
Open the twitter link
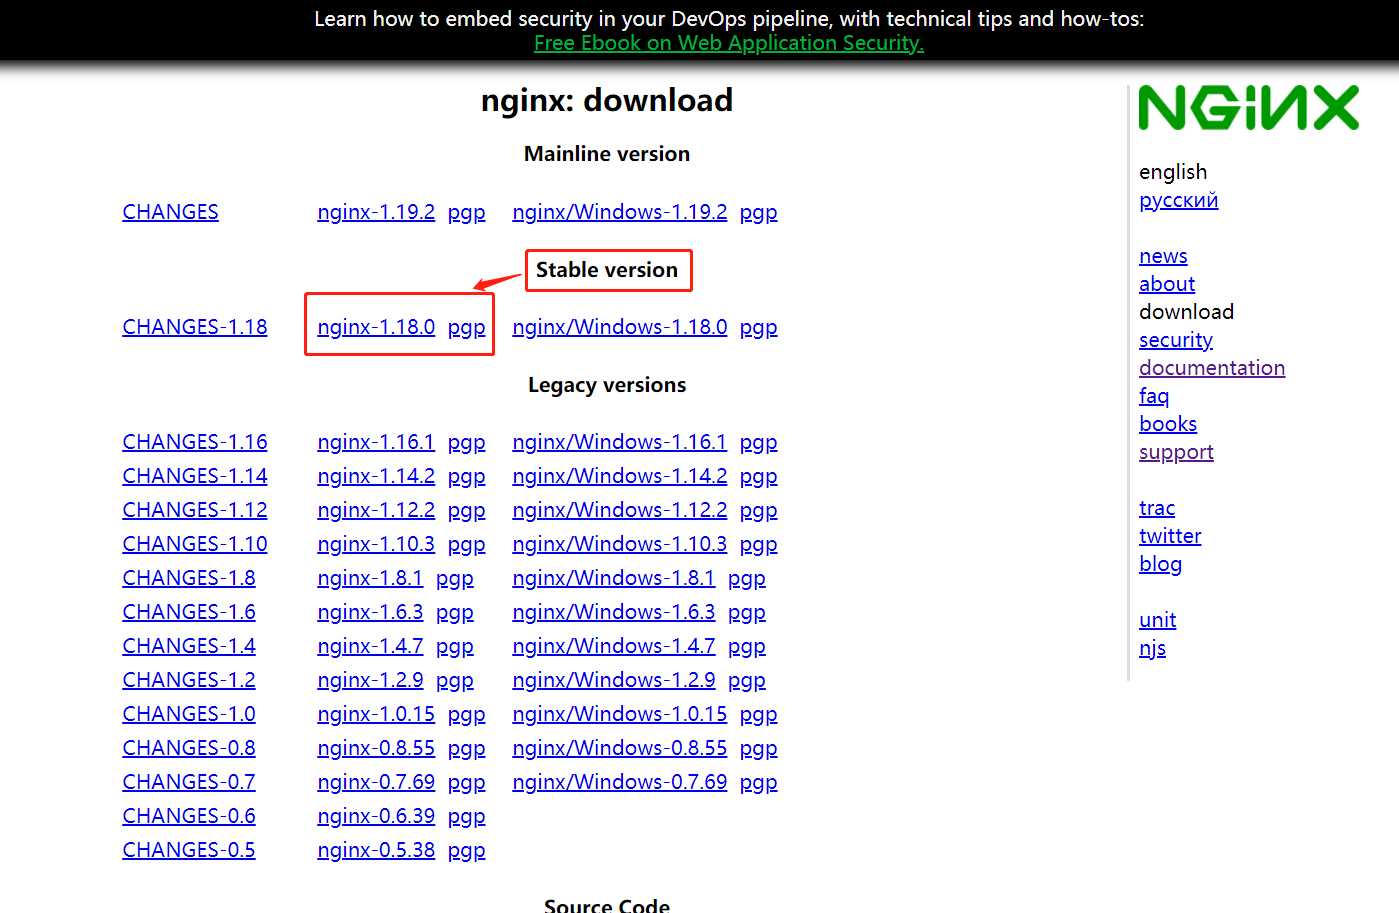pyautogui.click(x=1170, y=536)
